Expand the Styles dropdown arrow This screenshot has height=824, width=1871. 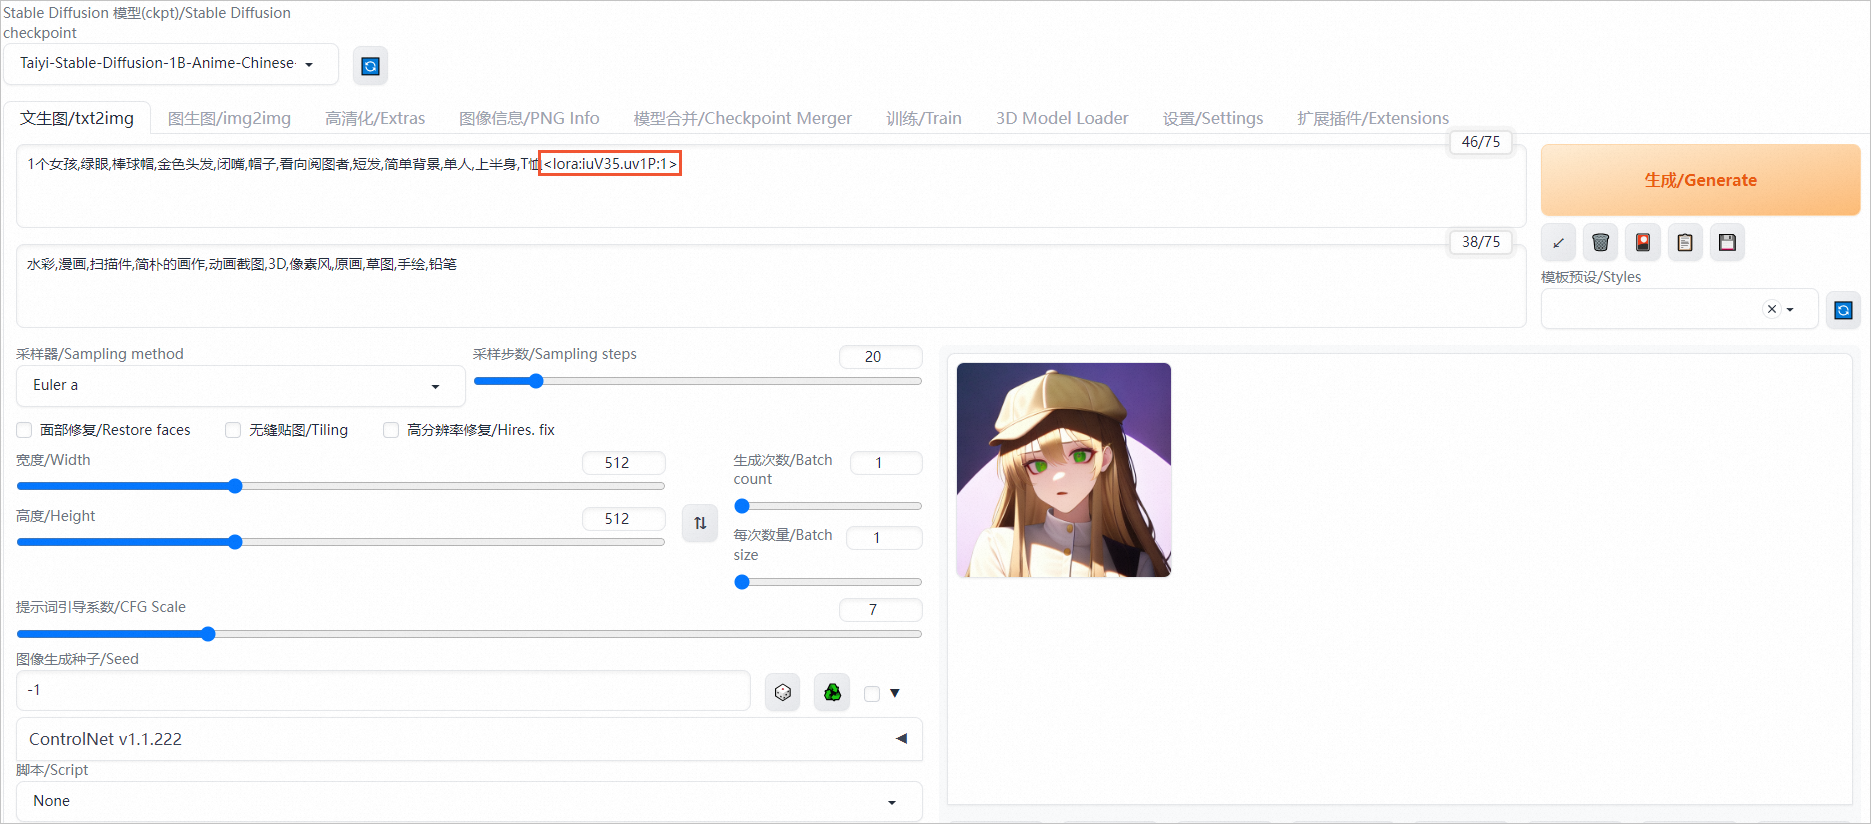[x=1790, y=309]
